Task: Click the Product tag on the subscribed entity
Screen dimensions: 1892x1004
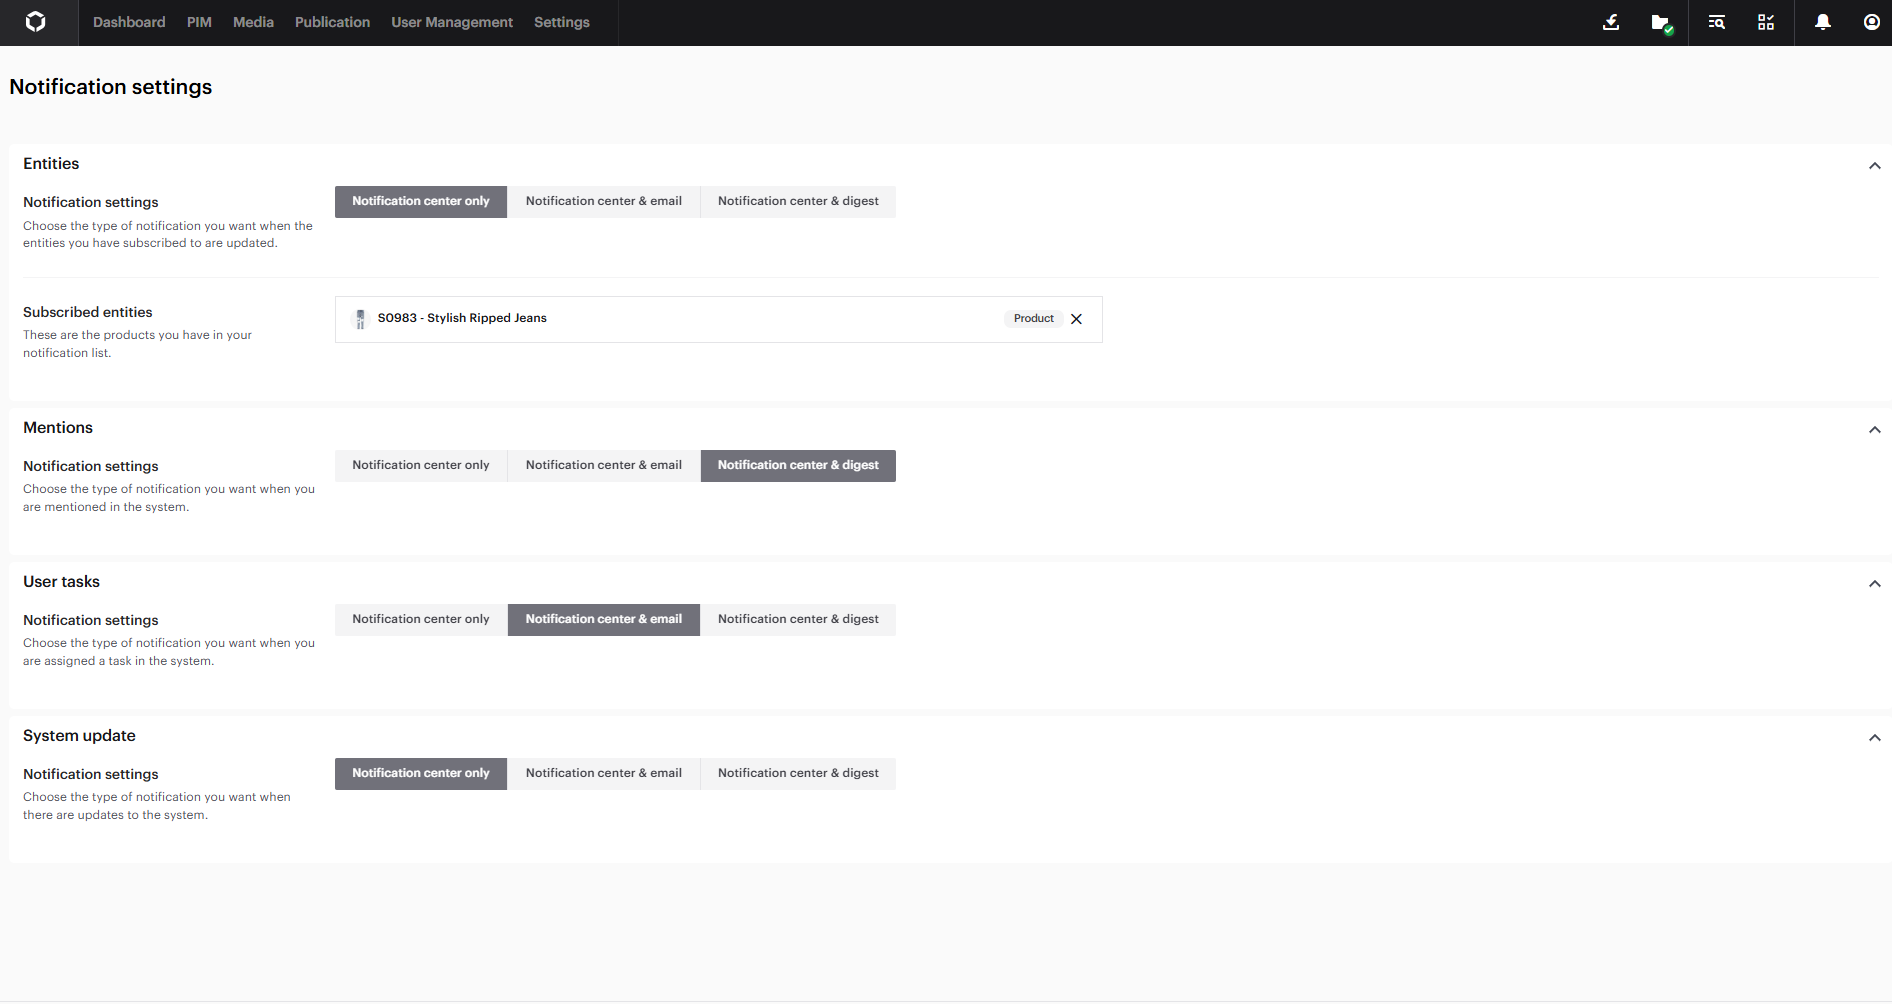Action: (x=1033, y=319)
